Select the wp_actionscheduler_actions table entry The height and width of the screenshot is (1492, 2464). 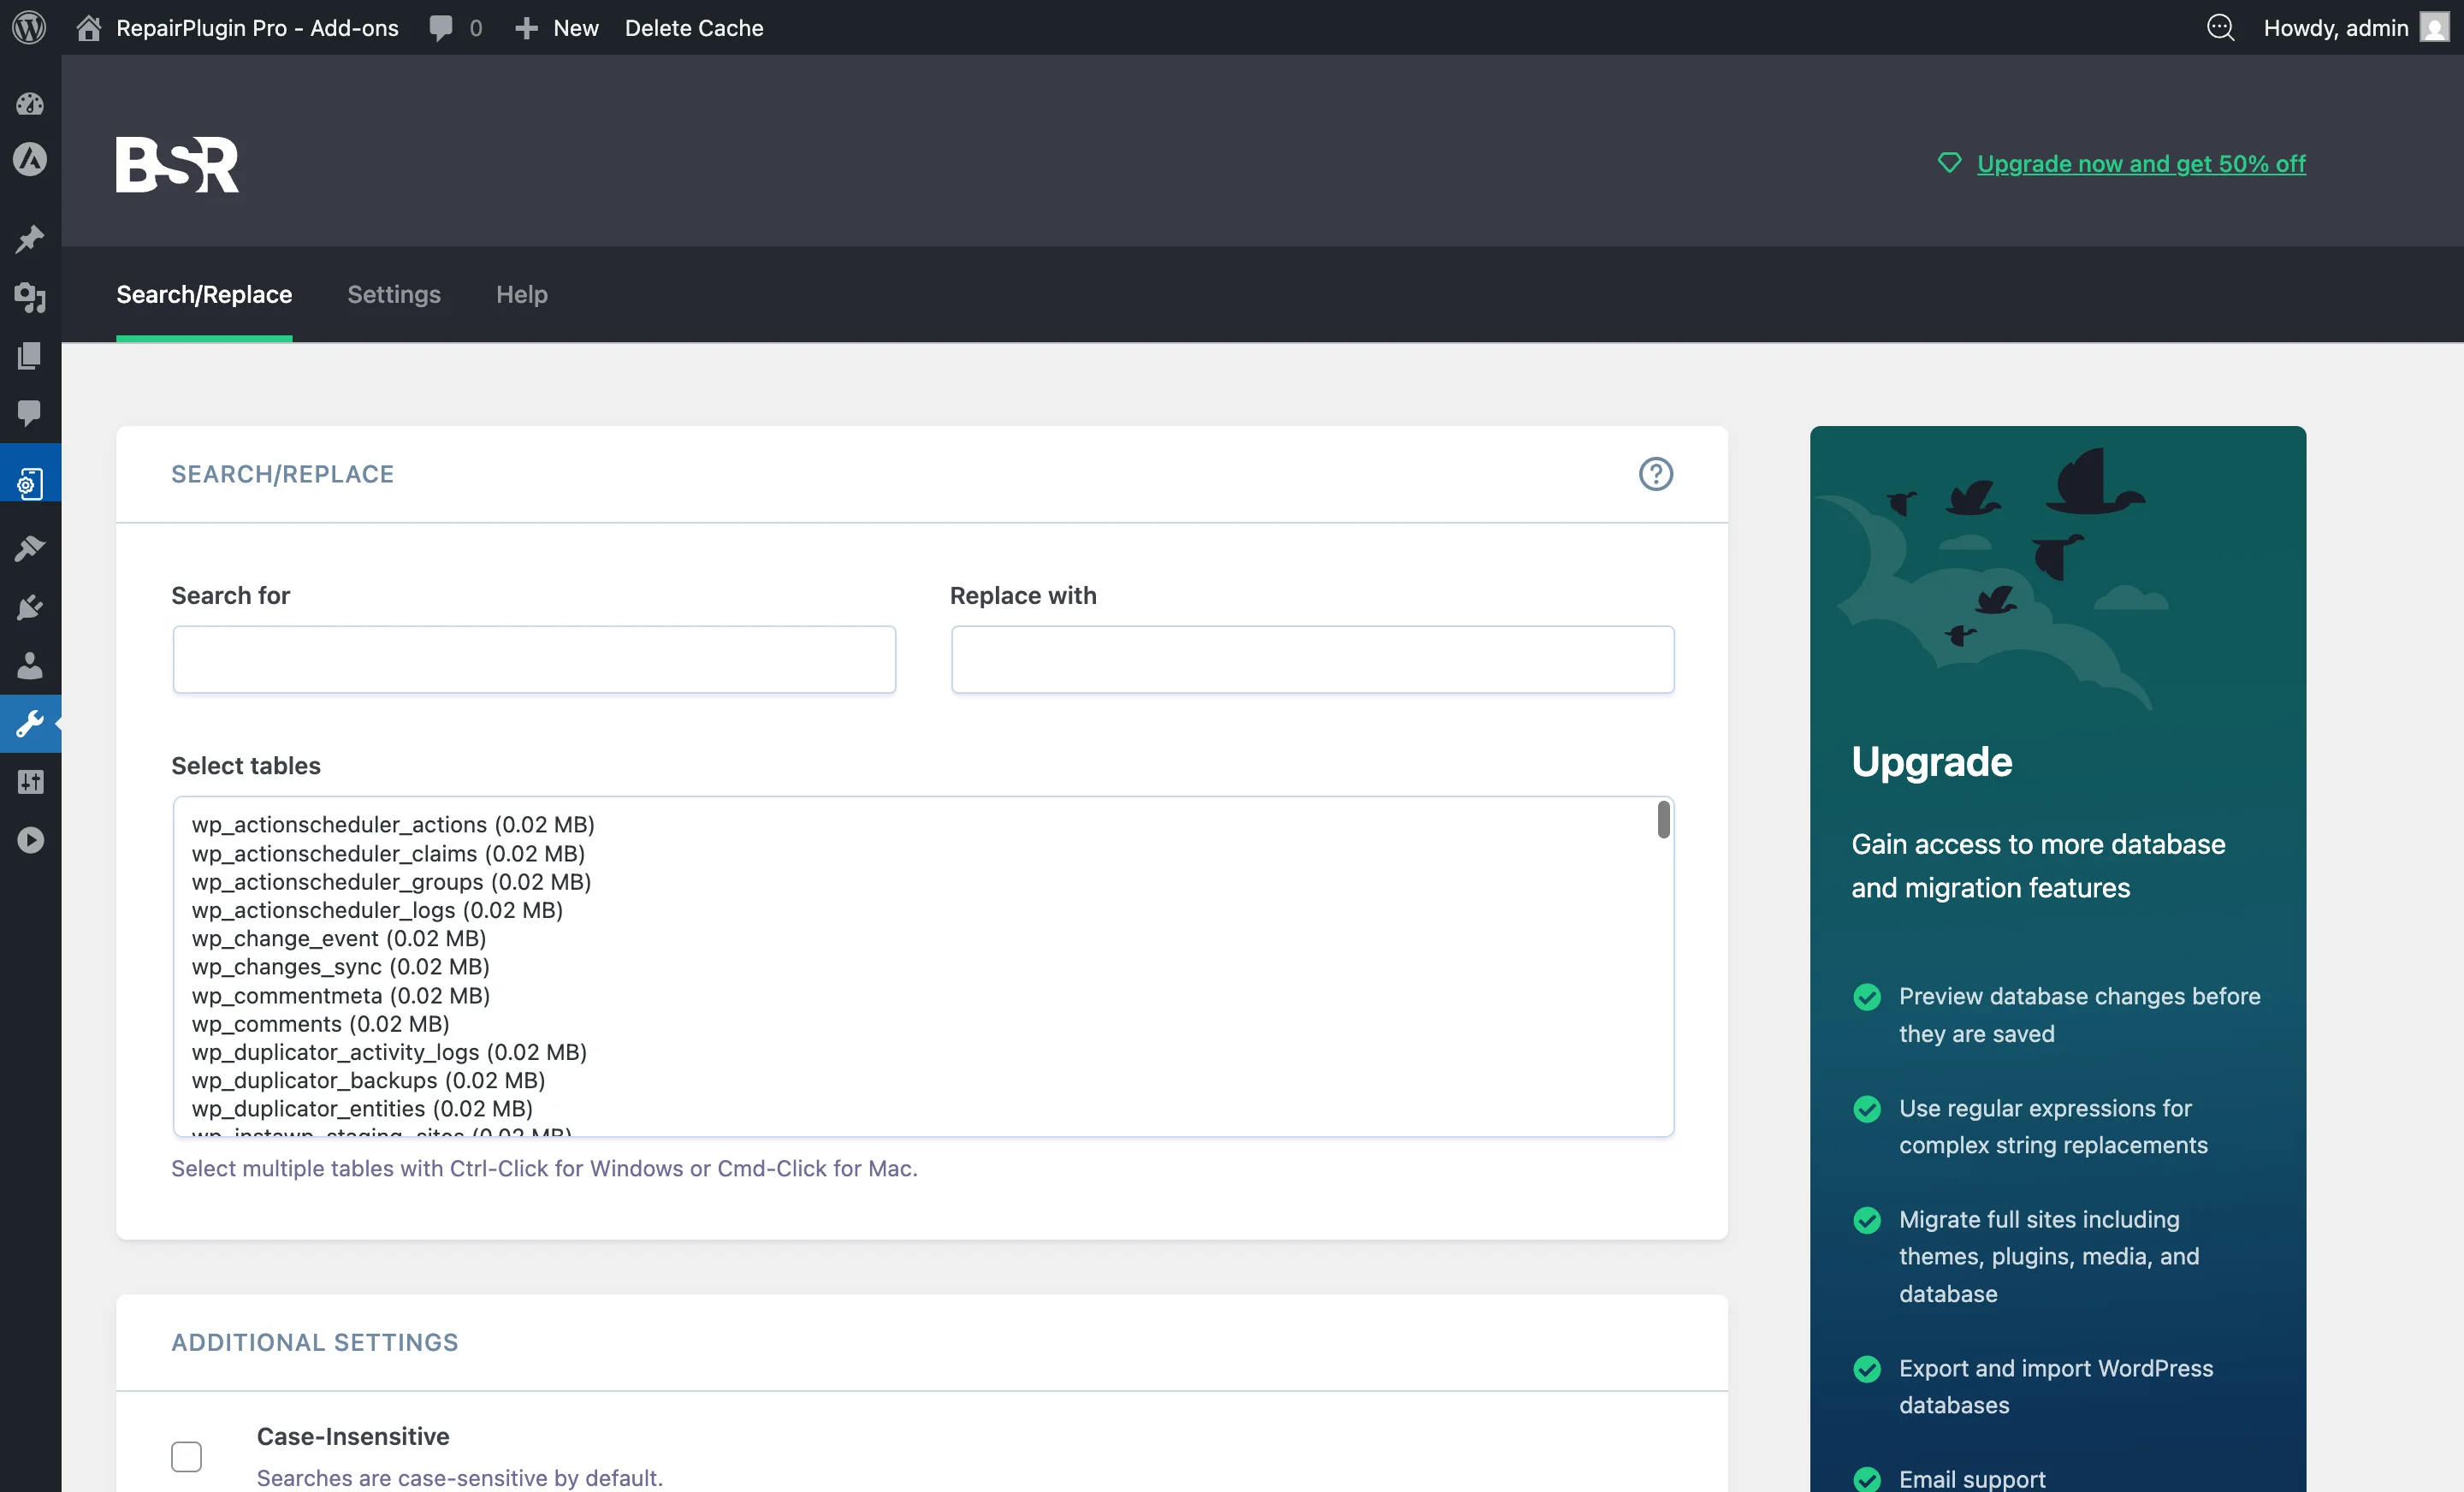[x=392, y=824]
